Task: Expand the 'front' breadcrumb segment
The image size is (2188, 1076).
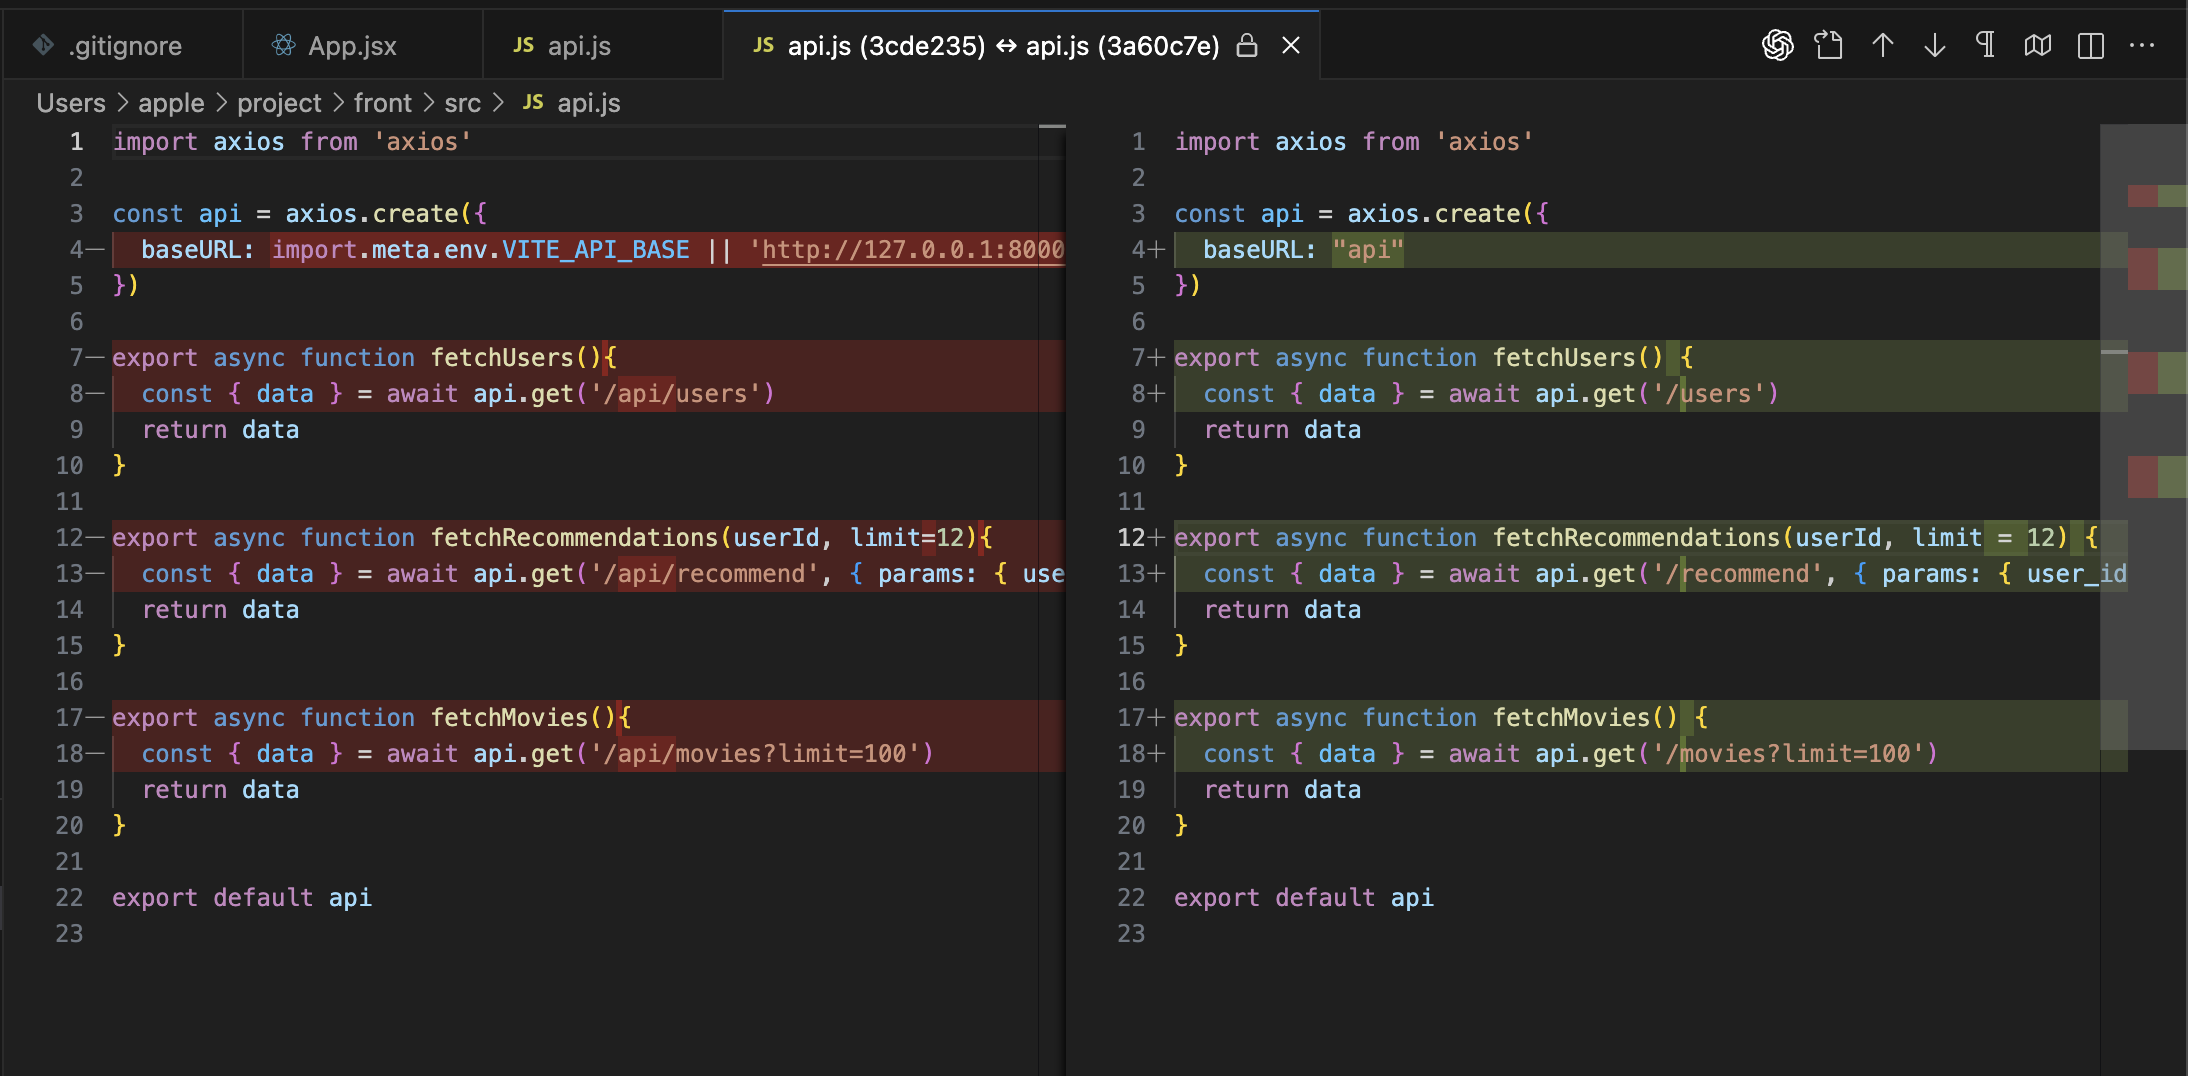Action: pos(382,103)
